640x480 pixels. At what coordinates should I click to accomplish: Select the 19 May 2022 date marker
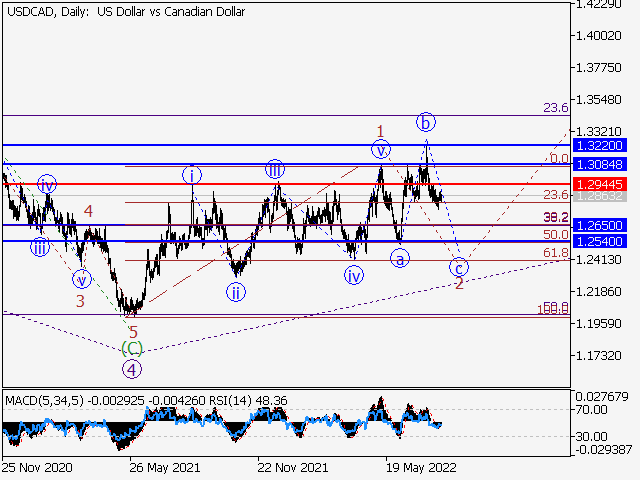coord(420,467)
